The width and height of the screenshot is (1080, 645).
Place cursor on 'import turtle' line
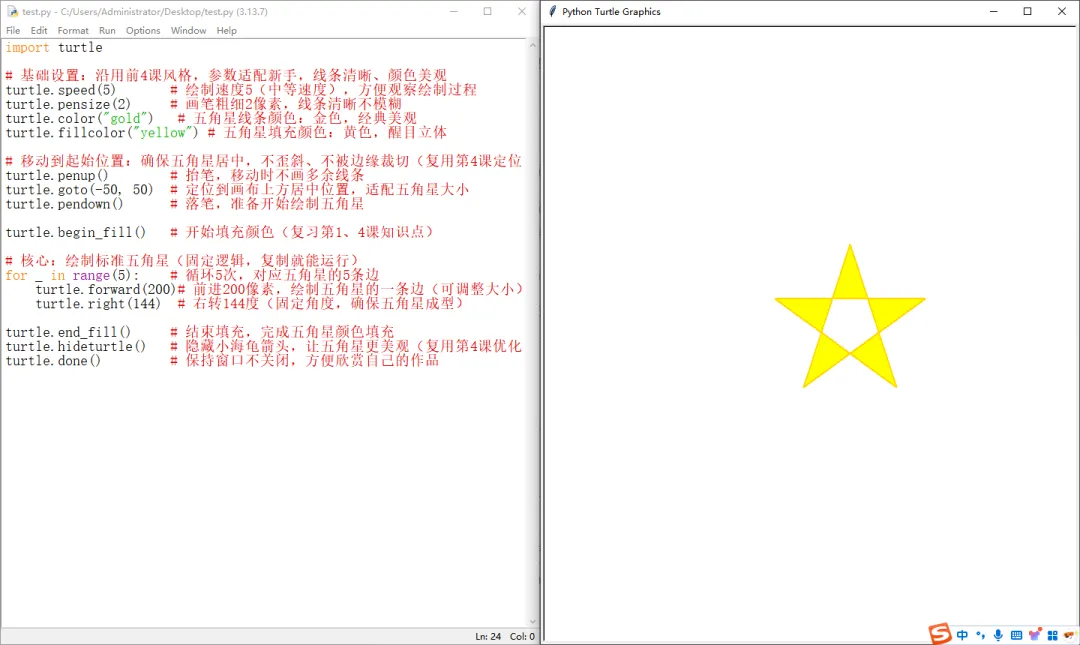(54, 48)
